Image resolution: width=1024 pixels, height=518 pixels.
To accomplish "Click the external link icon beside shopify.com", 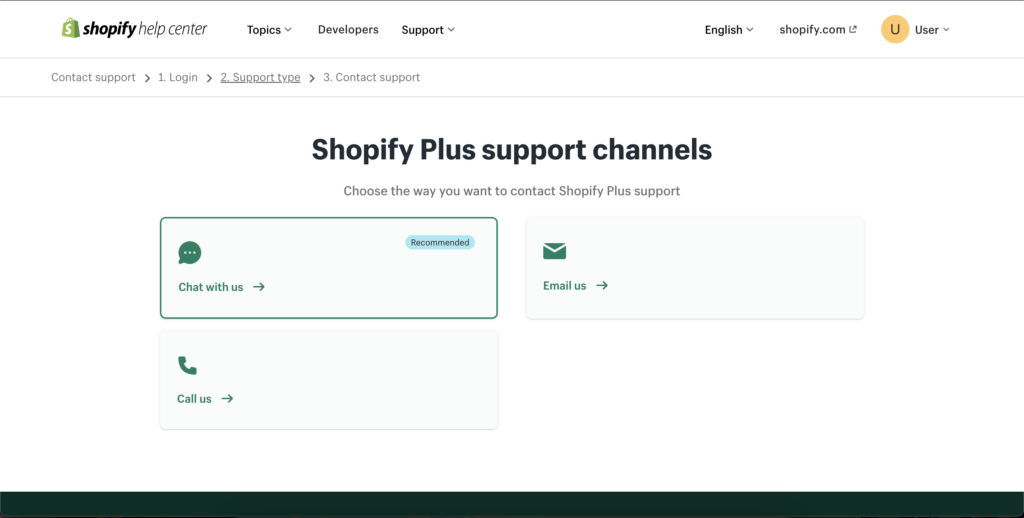I will coord(853,29).
